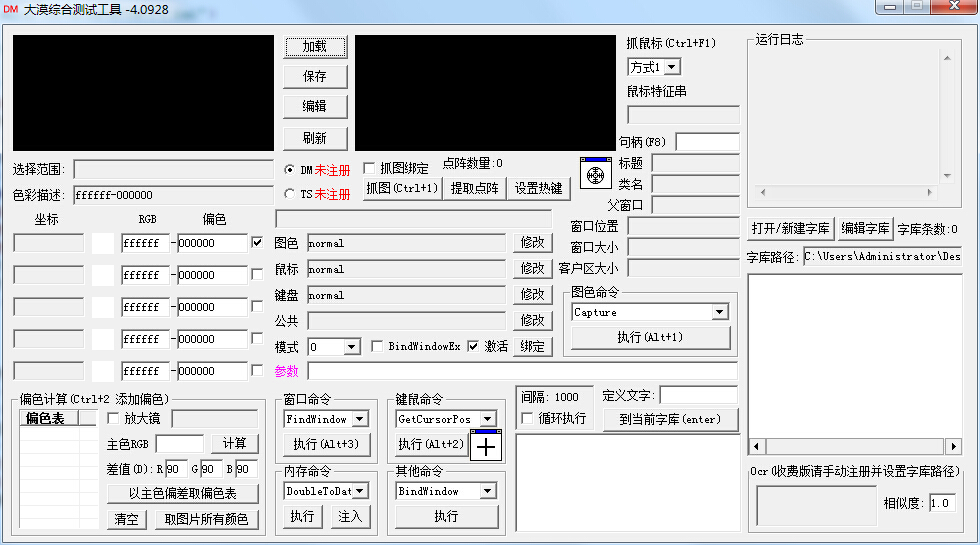The height and width of the screenshot is (545, 980).
Task: Click the 相似度 field showing 1.0
Action: coord(942,503)
